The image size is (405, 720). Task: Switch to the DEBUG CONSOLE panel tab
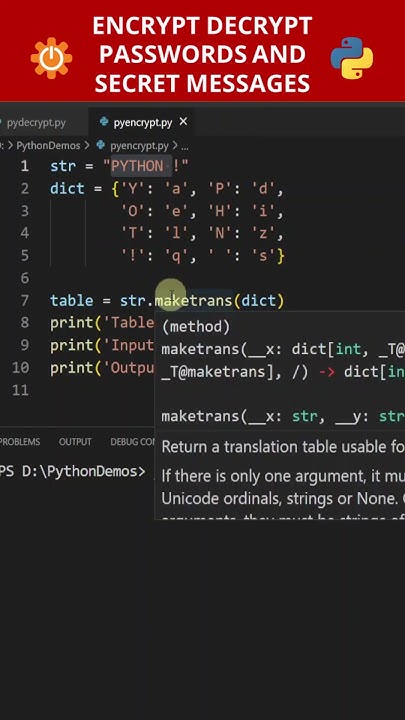click(x=133, y=442)
